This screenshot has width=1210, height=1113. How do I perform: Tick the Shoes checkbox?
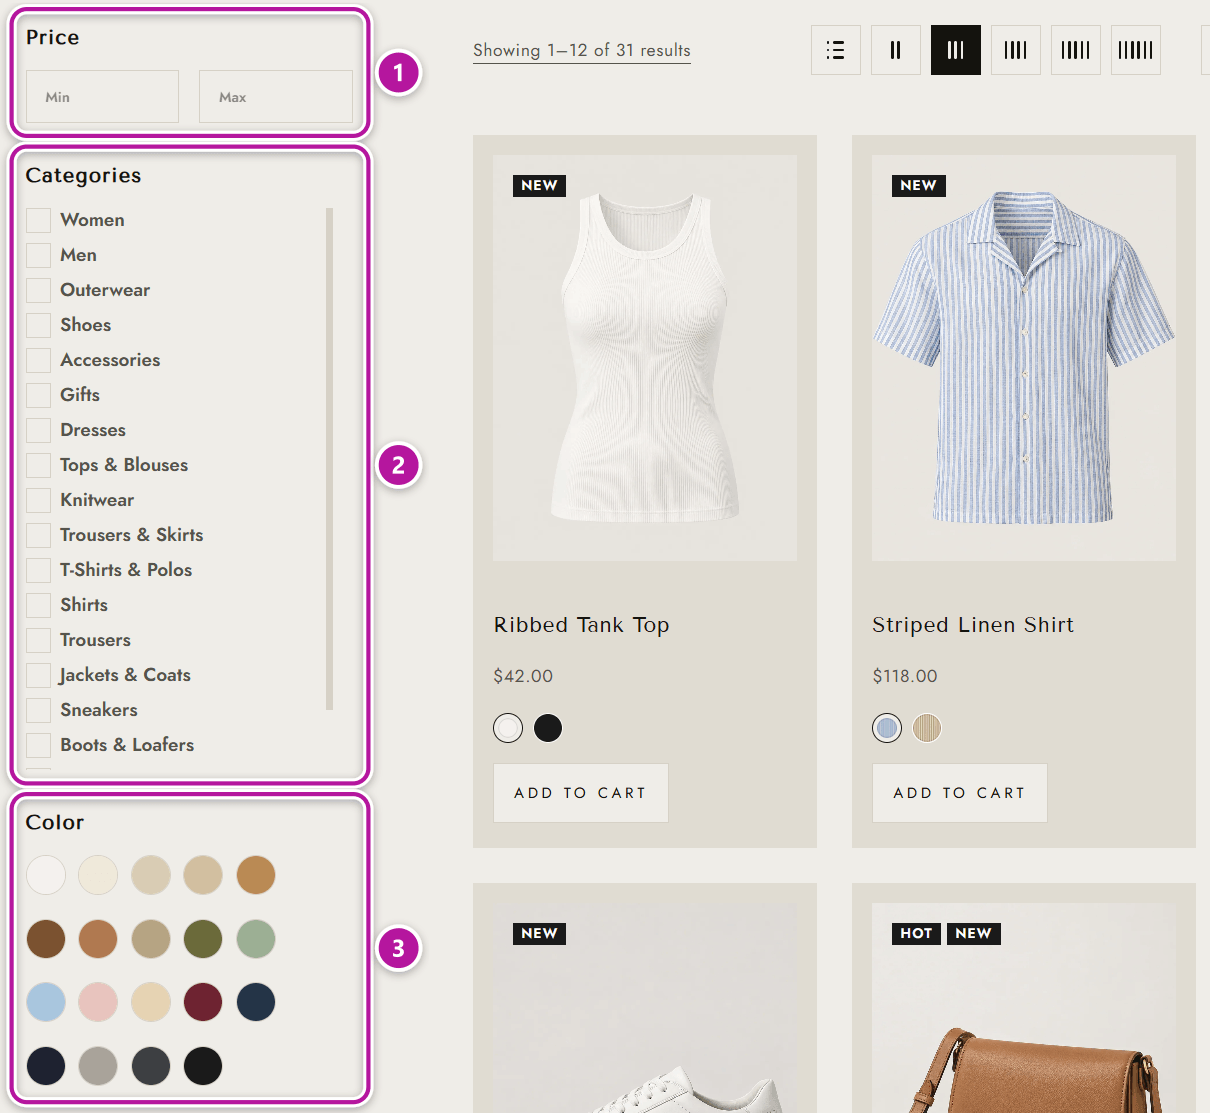pyautogui.click(x=38, y=325)
